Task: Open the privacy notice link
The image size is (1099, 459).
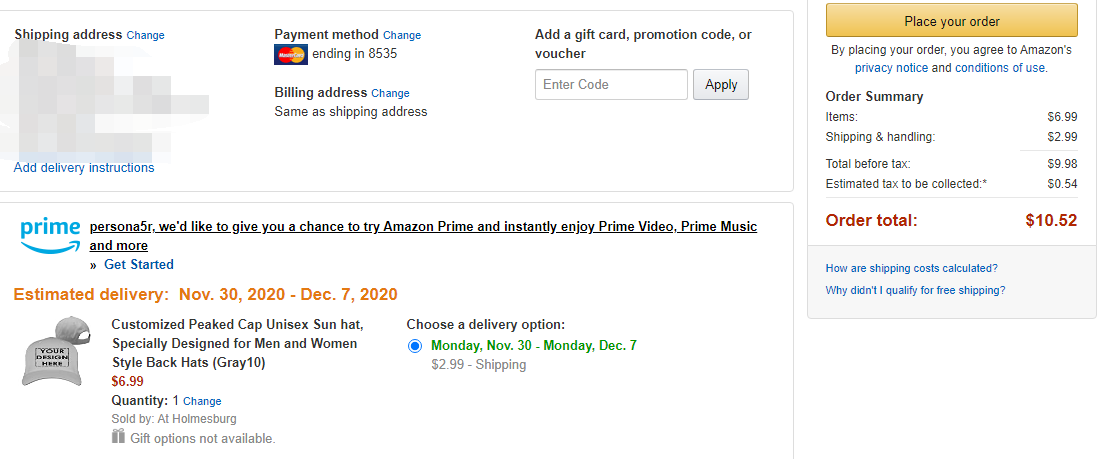Action: click(891, 68)
